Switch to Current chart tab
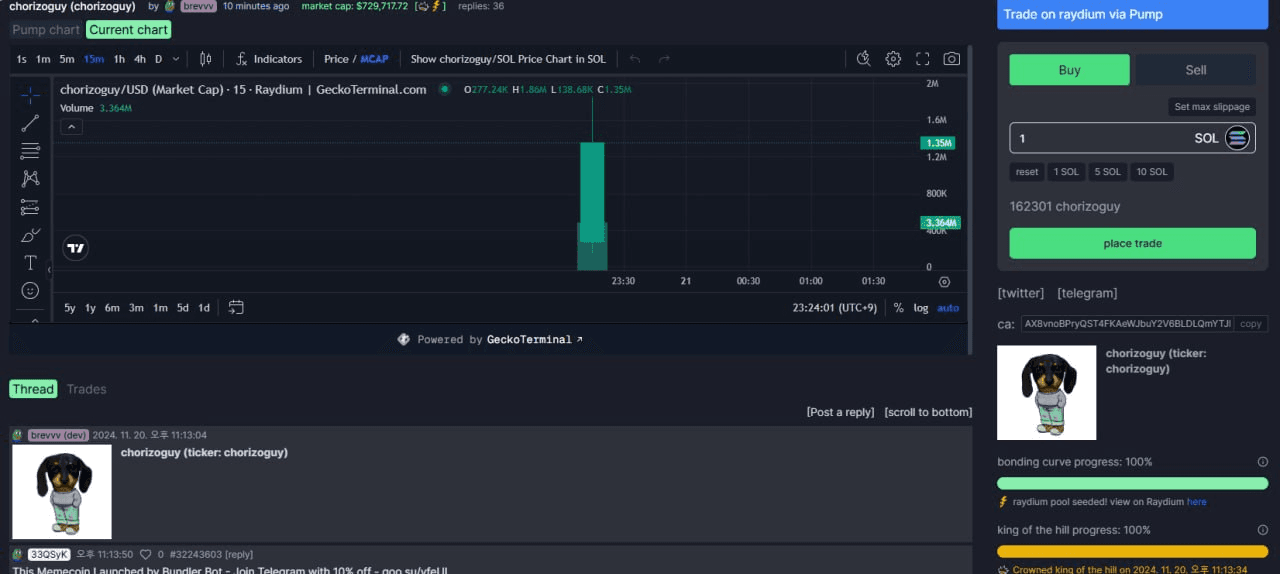This screenshot has height=574, width=1280. click(x=128, y=30)
